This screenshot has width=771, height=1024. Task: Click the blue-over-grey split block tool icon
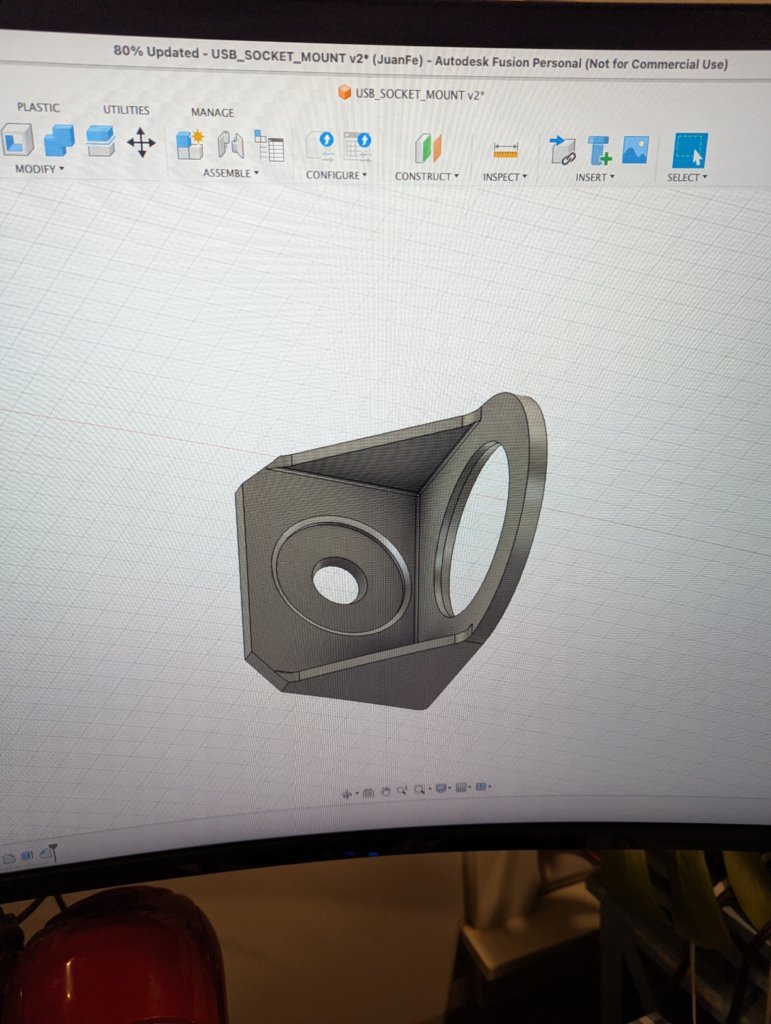(101, 141)
